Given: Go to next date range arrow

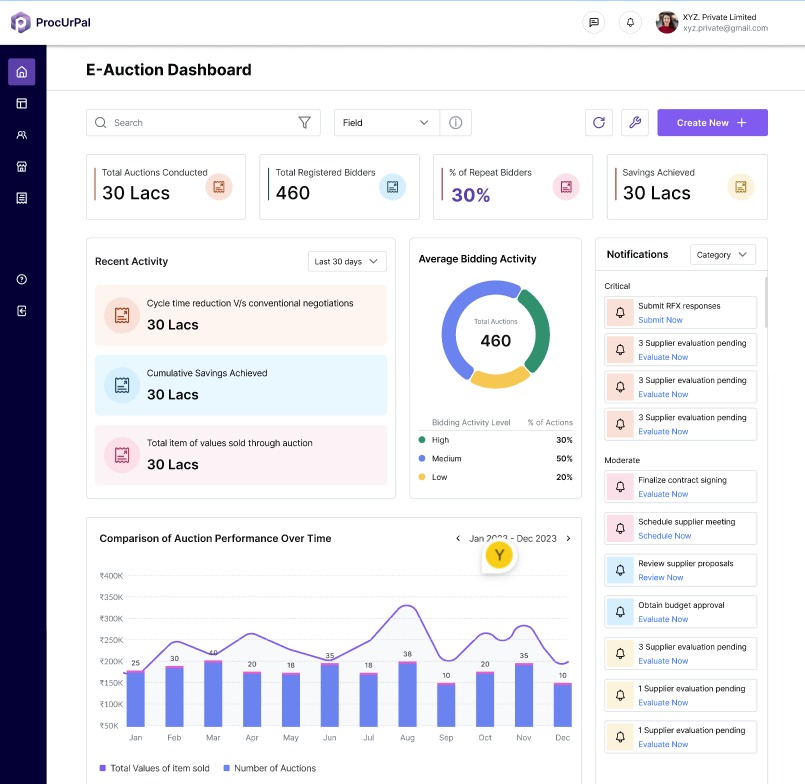Looking at the screenshot, I should tap(568, 539).
